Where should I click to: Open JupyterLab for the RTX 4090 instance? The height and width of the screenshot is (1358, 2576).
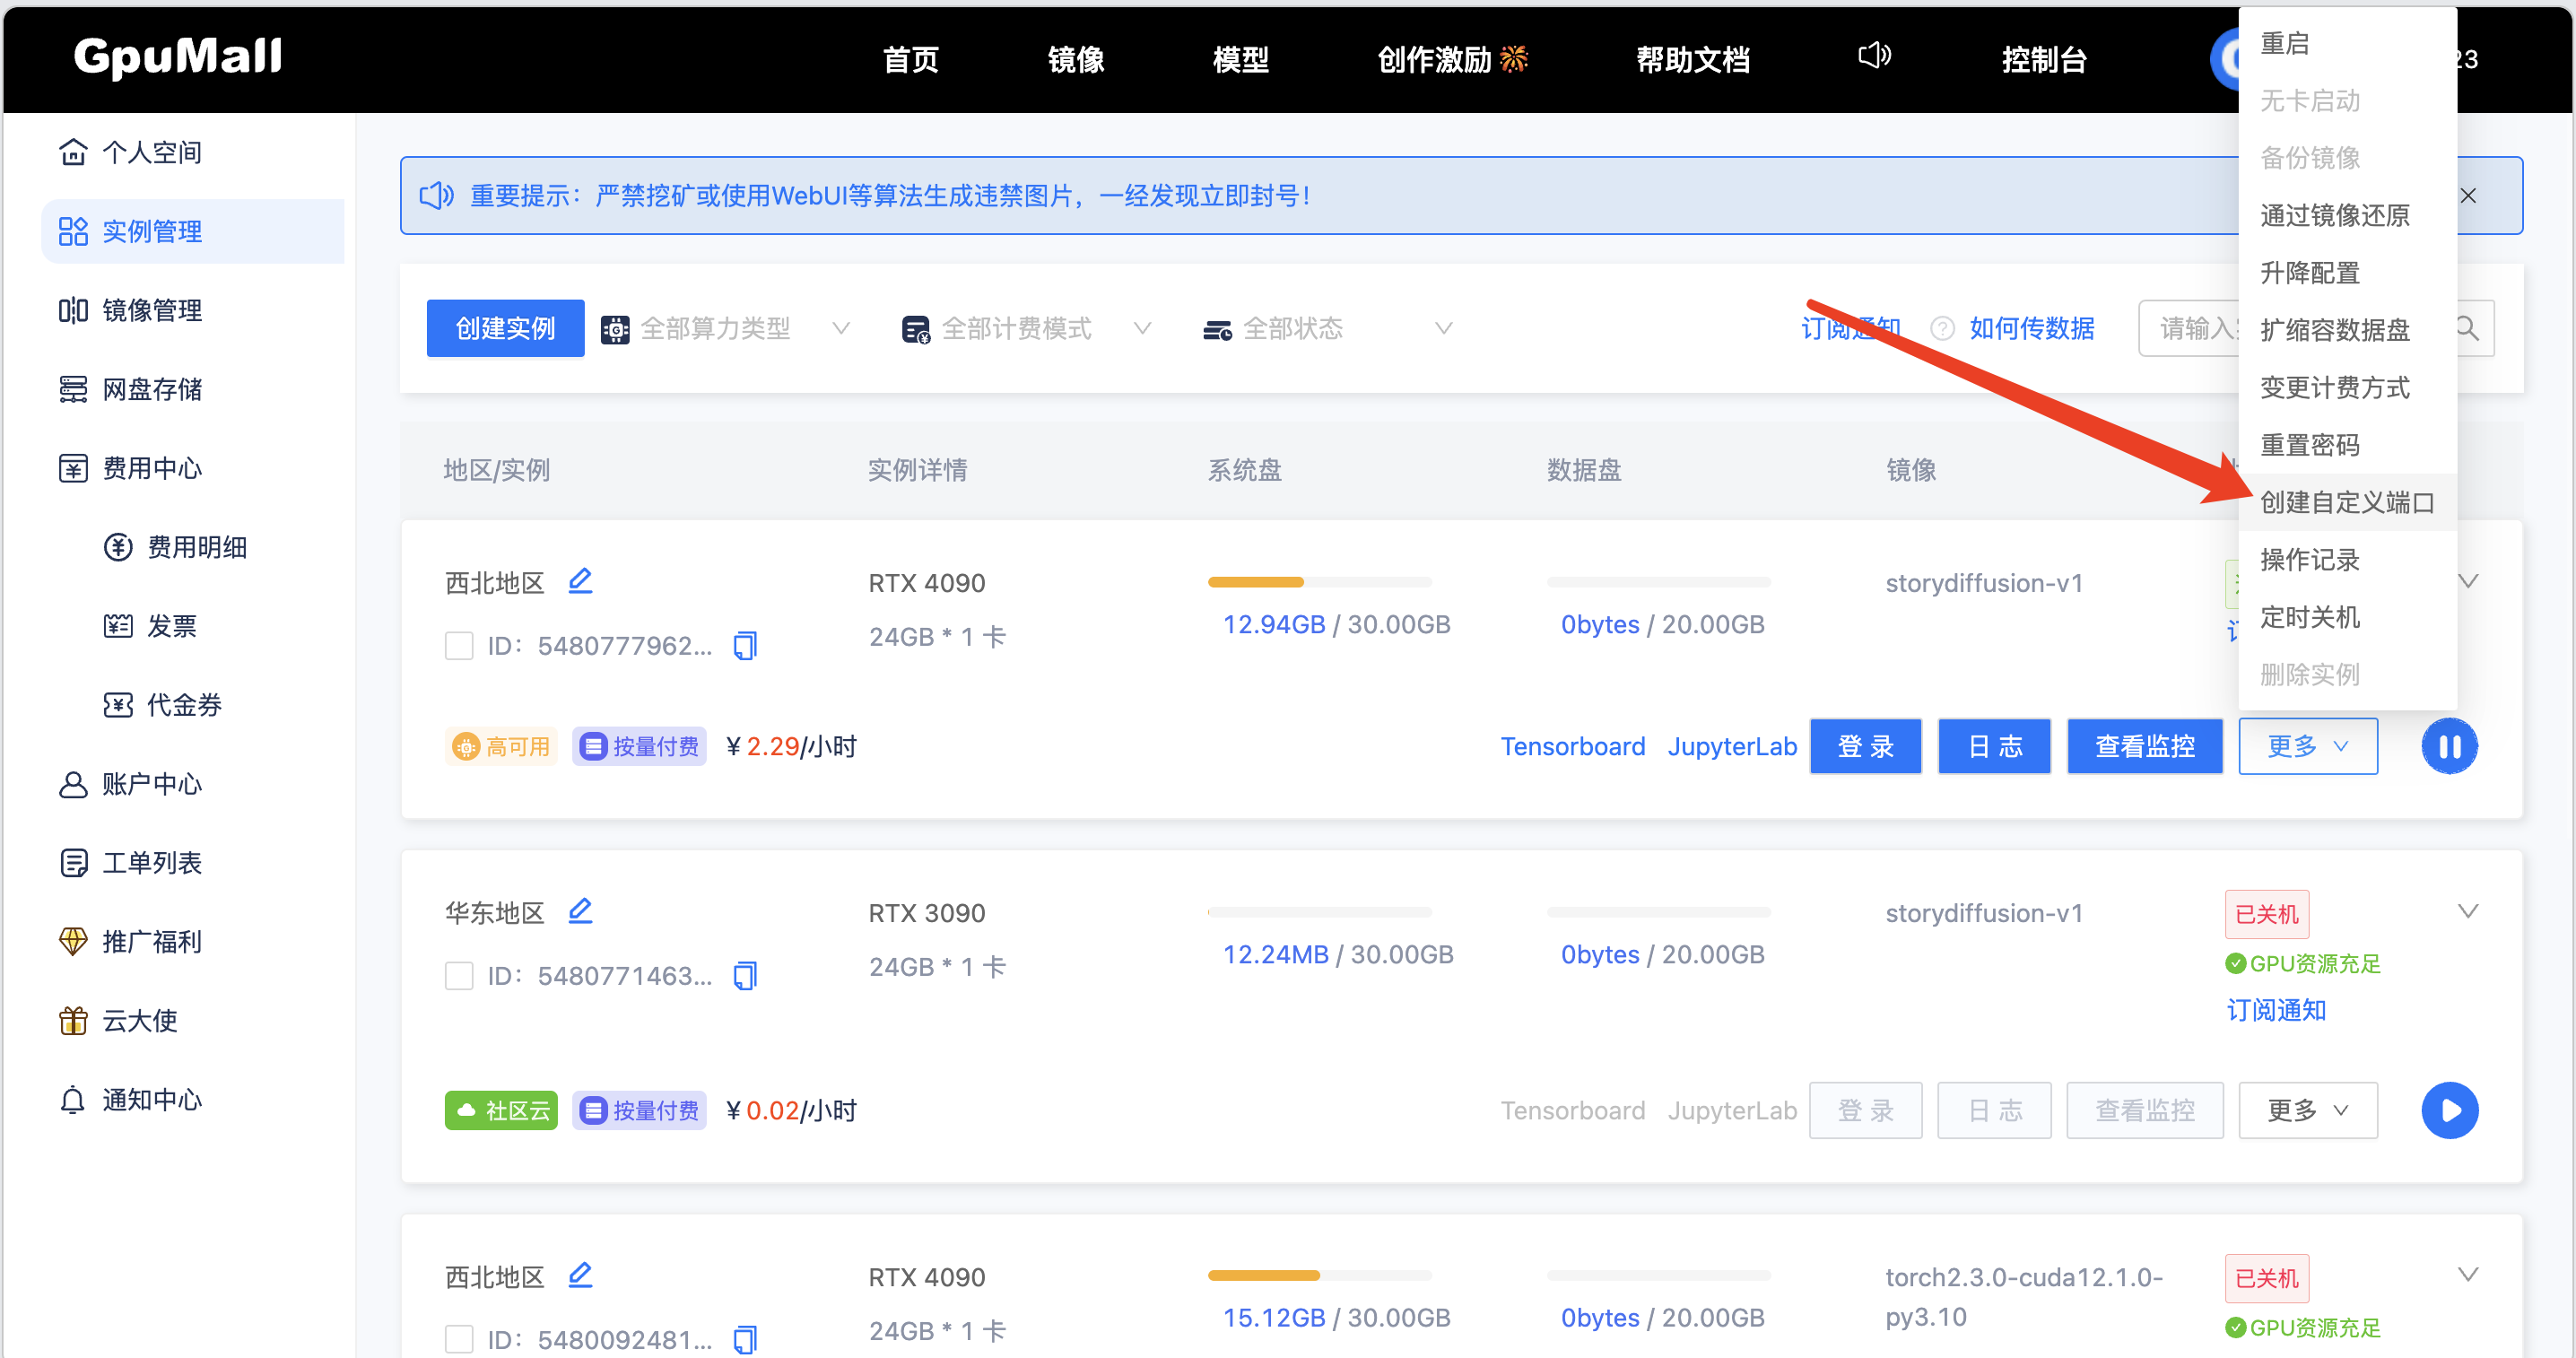click(x=1732, y=746)
